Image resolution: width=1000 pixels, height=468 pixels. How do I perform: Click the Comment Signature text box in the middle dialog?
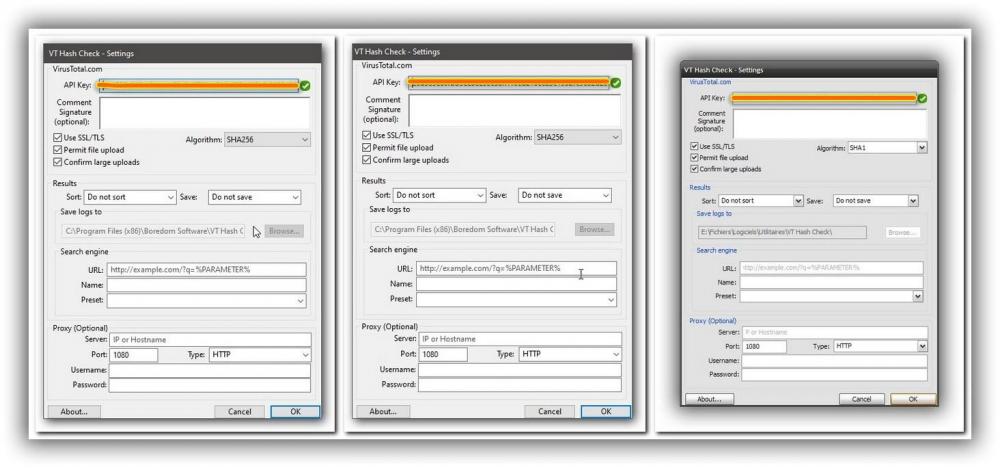click(x=514, y=111)
